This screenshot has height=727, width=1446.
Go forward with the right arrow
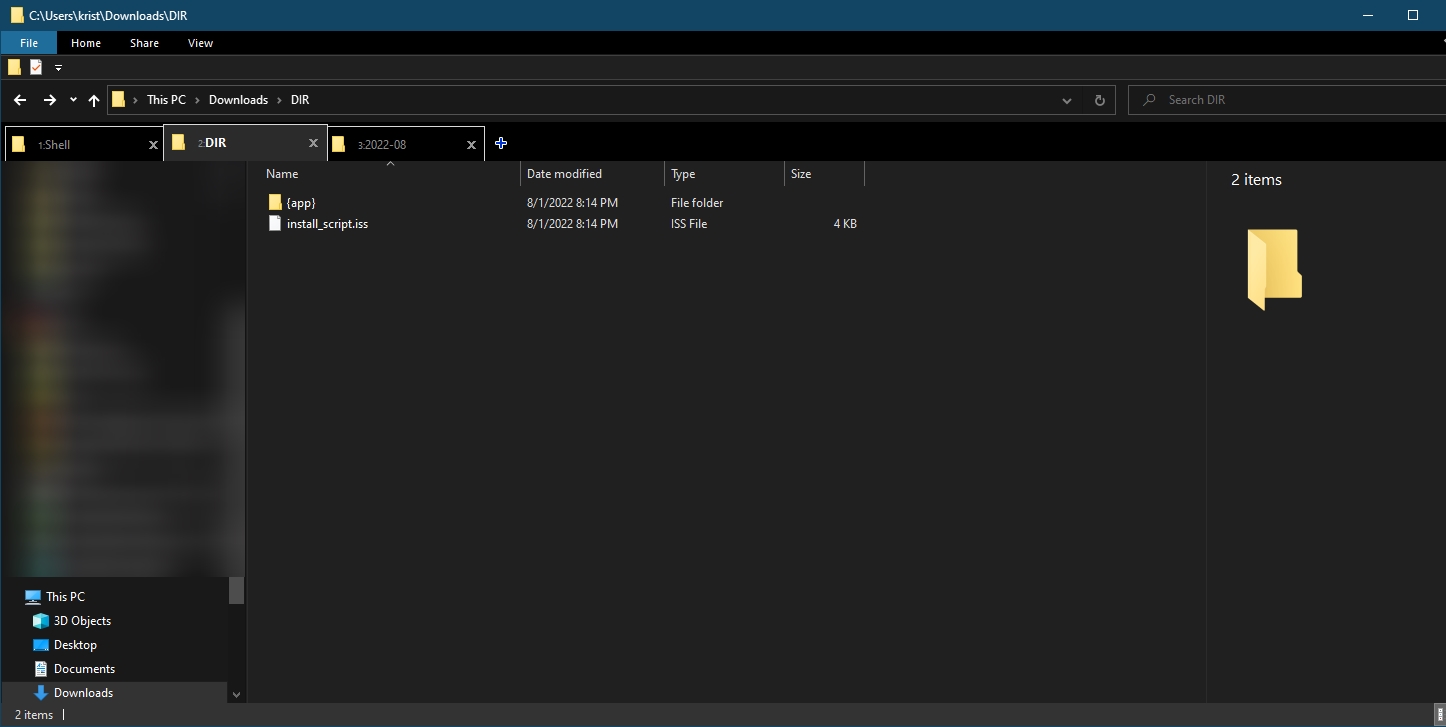(49, 100)
